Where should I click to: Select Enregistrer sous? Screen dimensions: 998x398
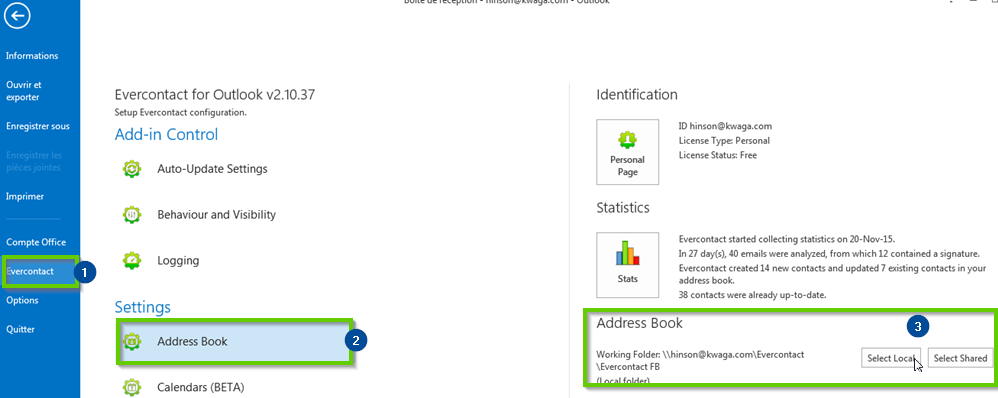point(38,126)
